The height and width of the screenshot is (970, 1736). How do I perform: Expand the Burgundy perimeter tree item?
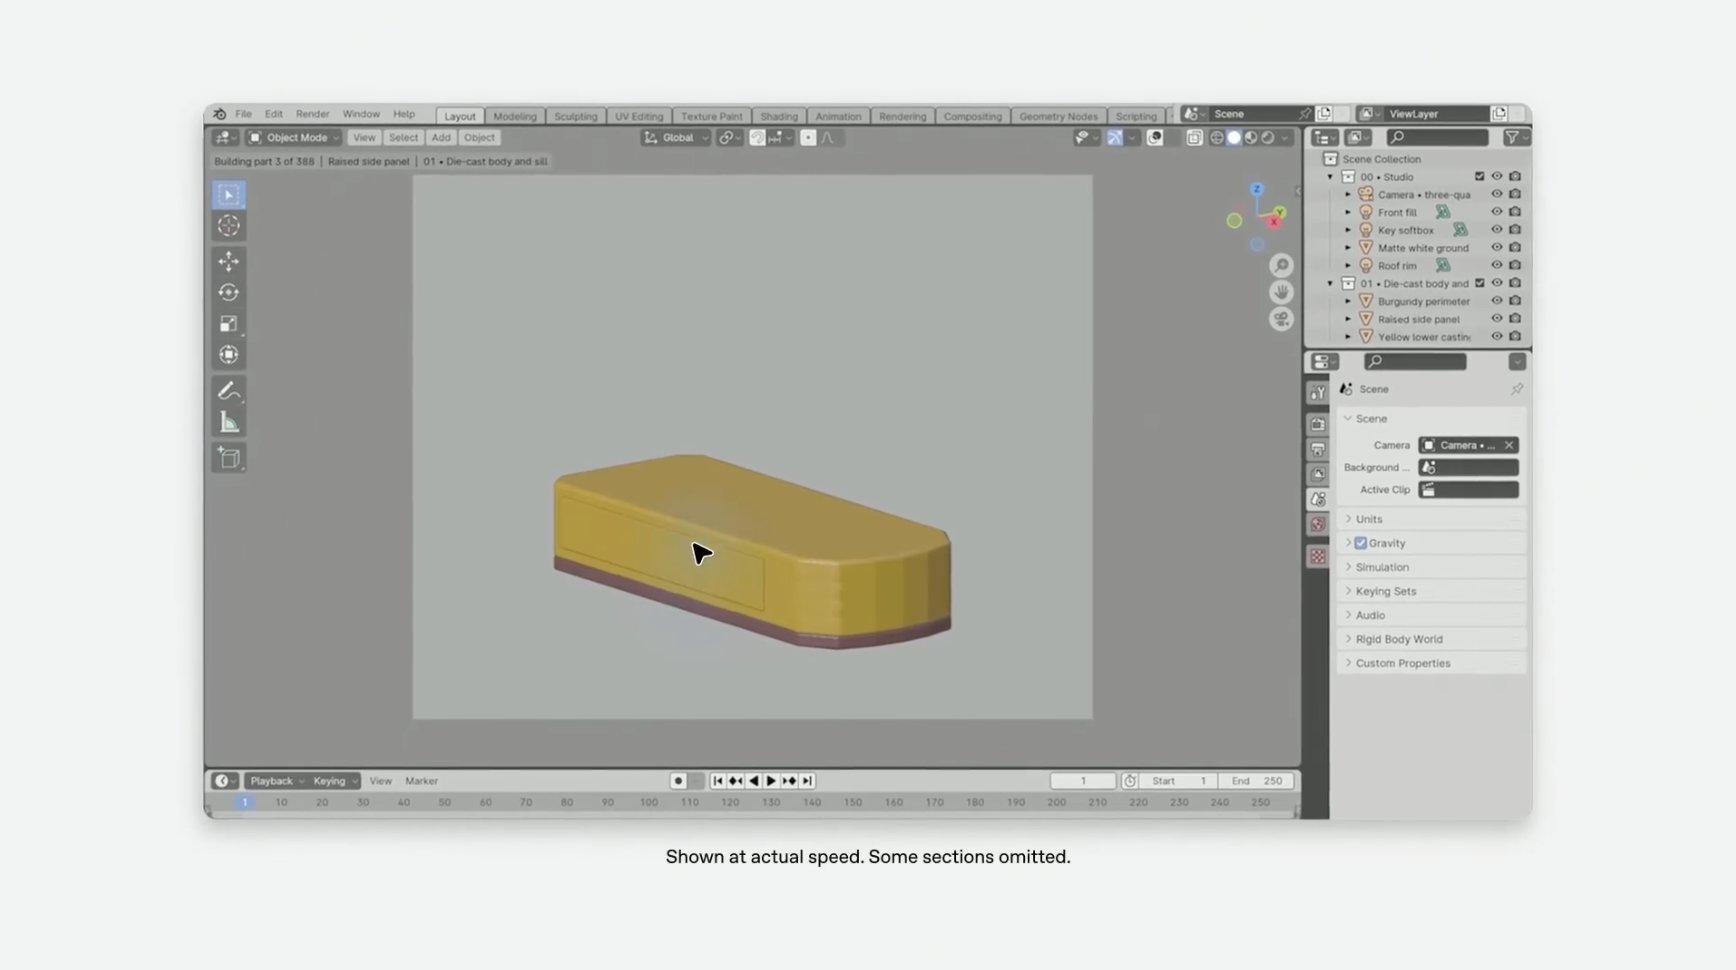[x=1348, y=301]
